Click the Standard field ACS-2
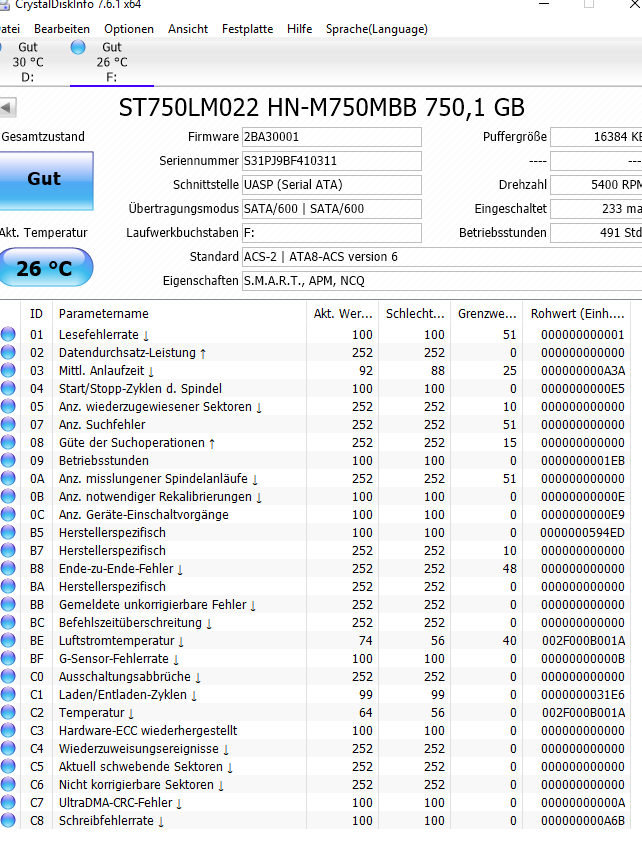The width and height of the screenshot is (642, 855). [x=442, y=257]
